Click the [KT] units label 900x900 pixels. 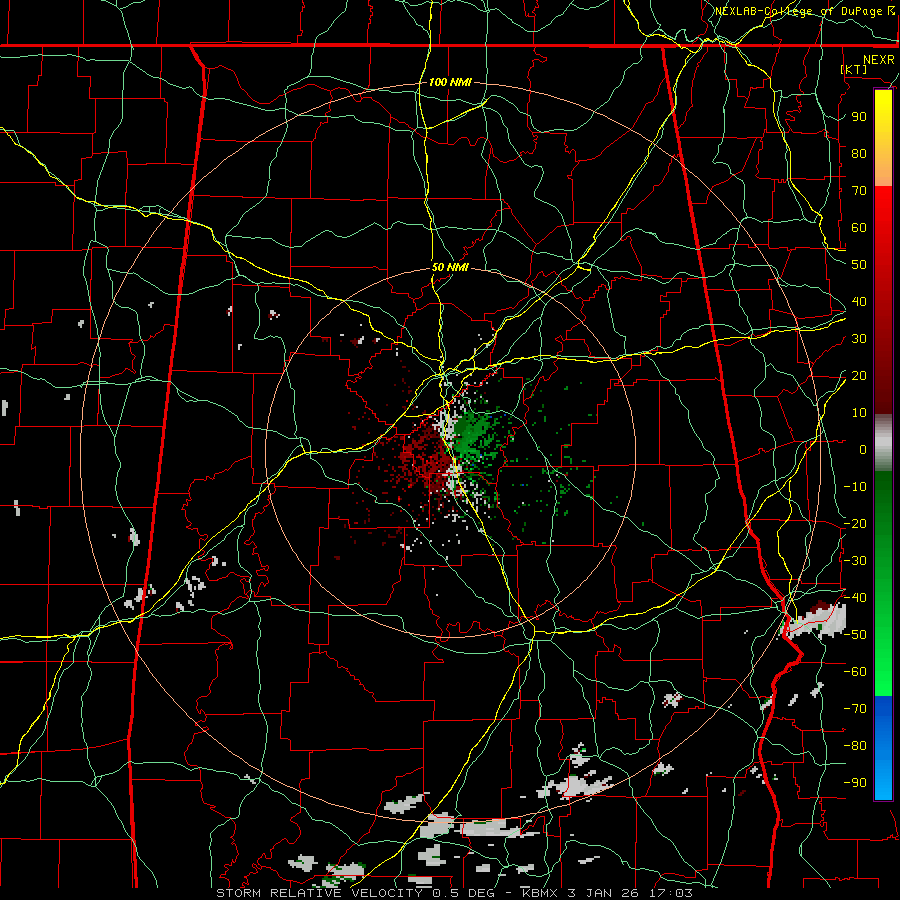point(855,69)
